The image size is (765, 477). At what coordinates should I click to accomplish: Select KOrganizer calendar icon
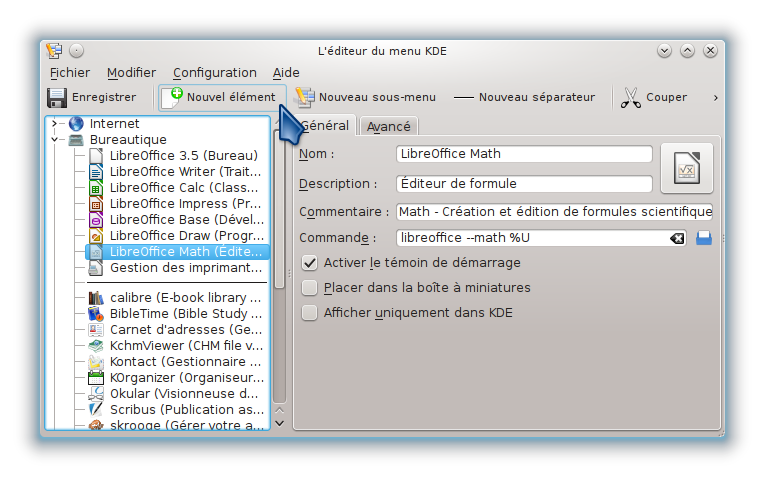pyautogui.click(x=96, y=378)
